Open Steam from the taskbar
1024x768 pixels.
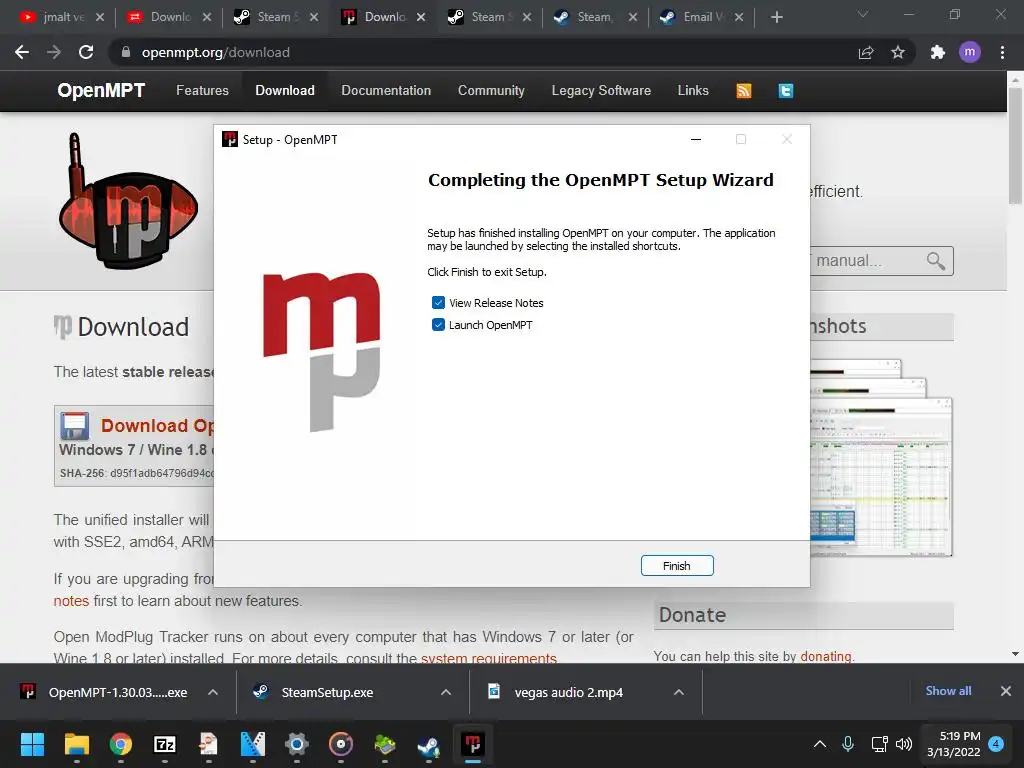pyautogui.click(x=428, y=744)
